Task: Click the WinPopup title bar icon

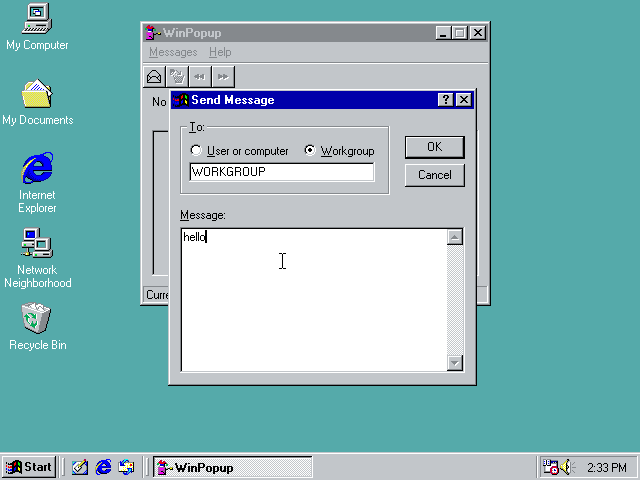Action: pyautogui.click(x=152, y=33)
